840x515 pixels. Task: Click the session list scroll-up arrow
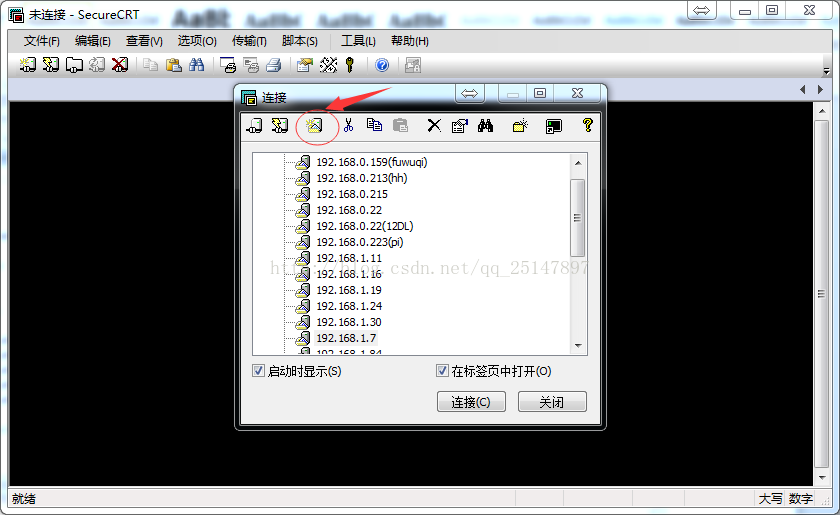click(578, 162)
